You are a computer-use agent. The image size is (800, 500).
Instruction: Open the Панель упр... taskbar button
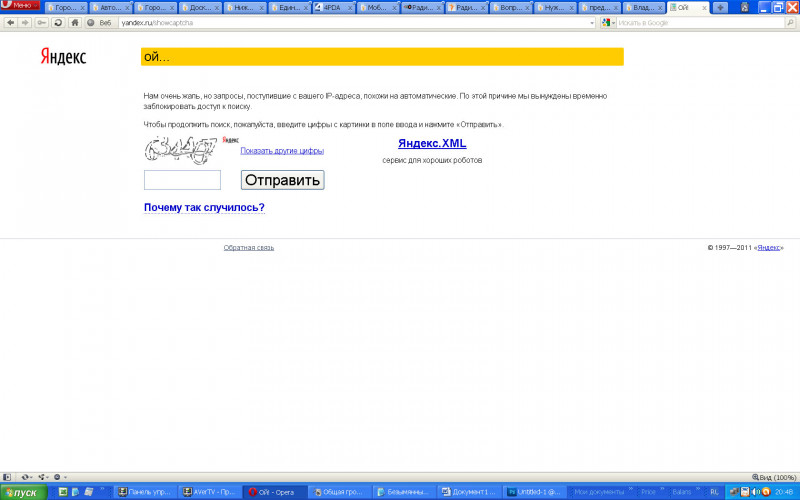(145, 492)
